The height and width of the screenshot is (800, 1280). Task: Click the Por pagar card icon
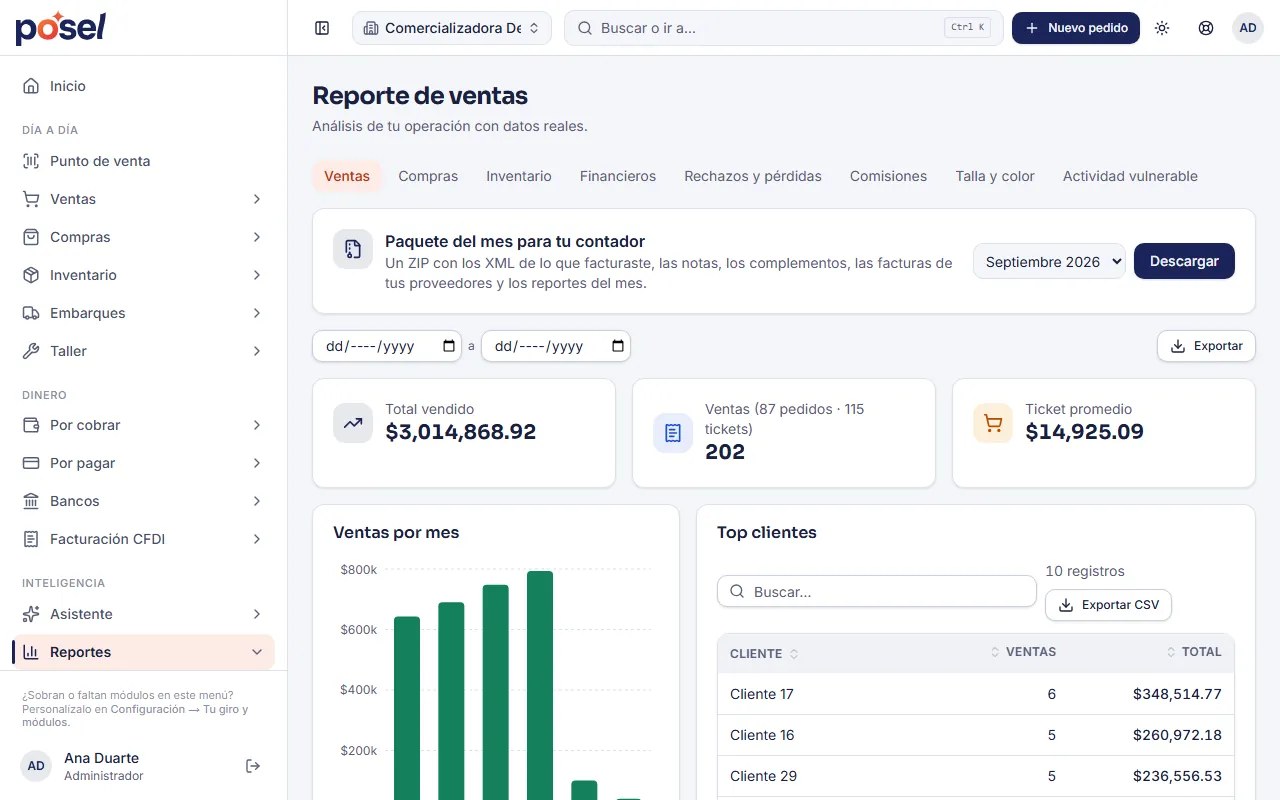tap(32, 463)
